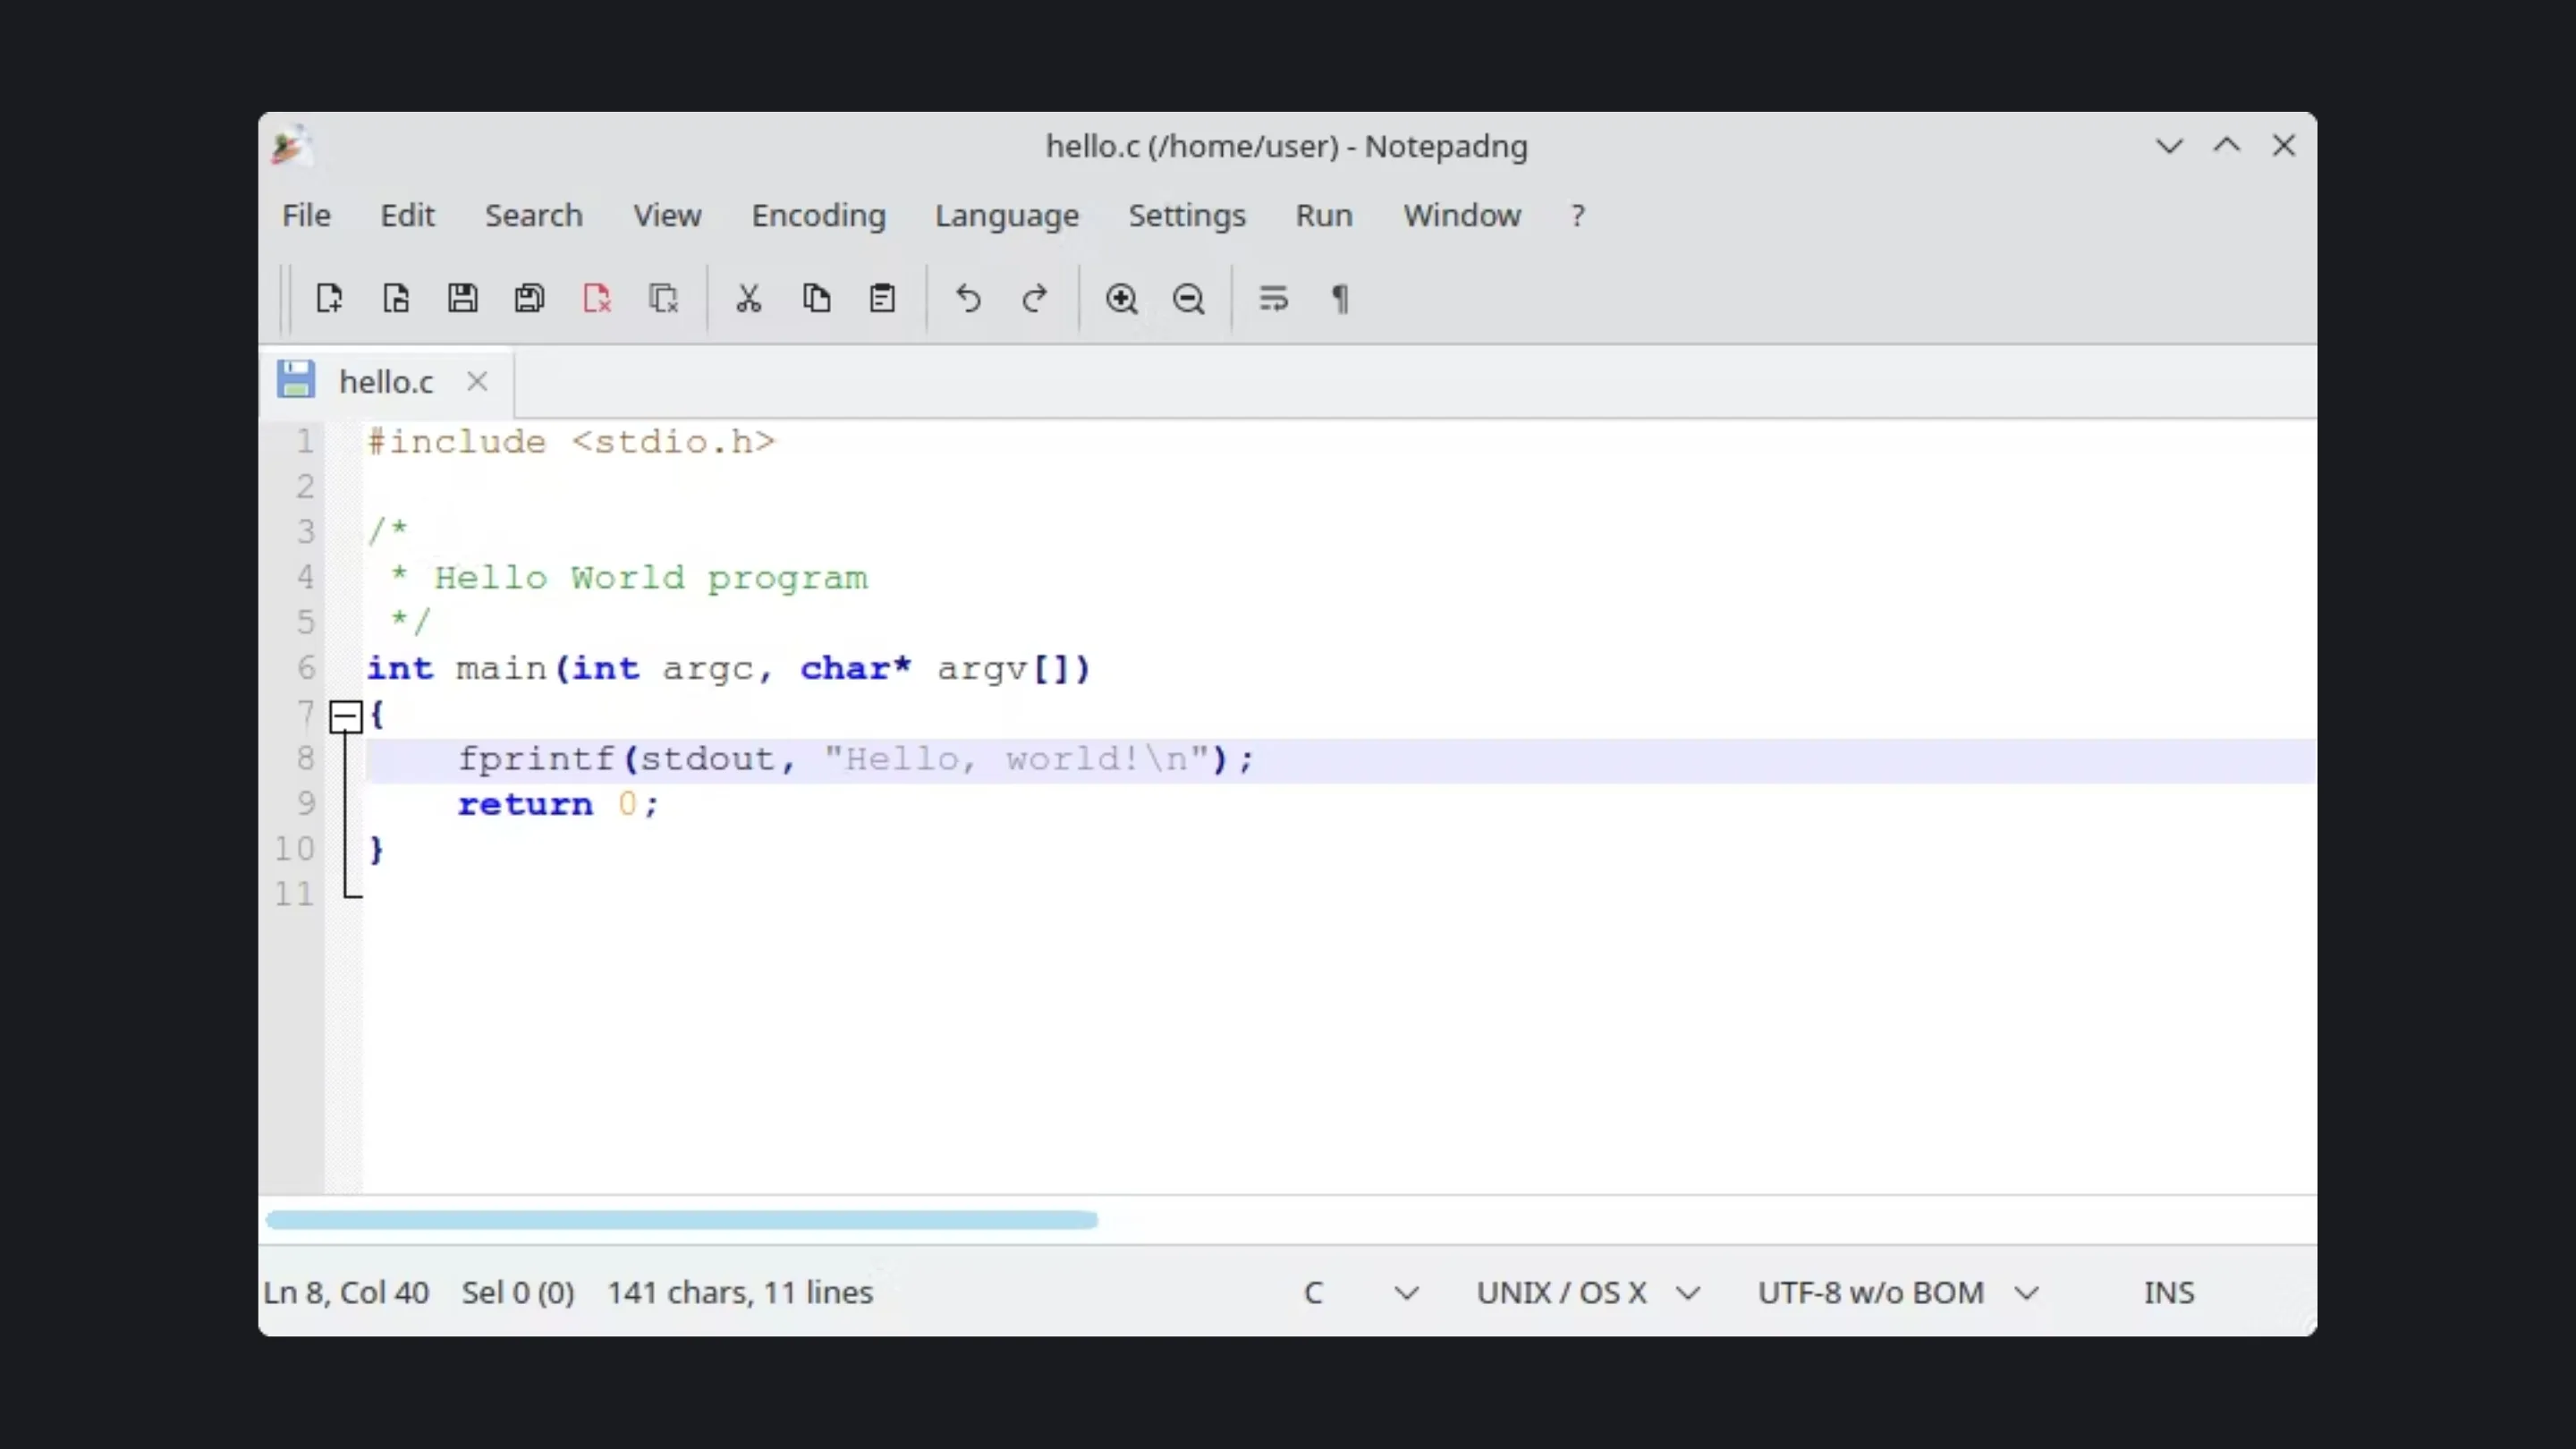Click 'Sel 0 (0)' in status bar
Viewport: 2576px width, 1449px height.
tap(518, 1292)
